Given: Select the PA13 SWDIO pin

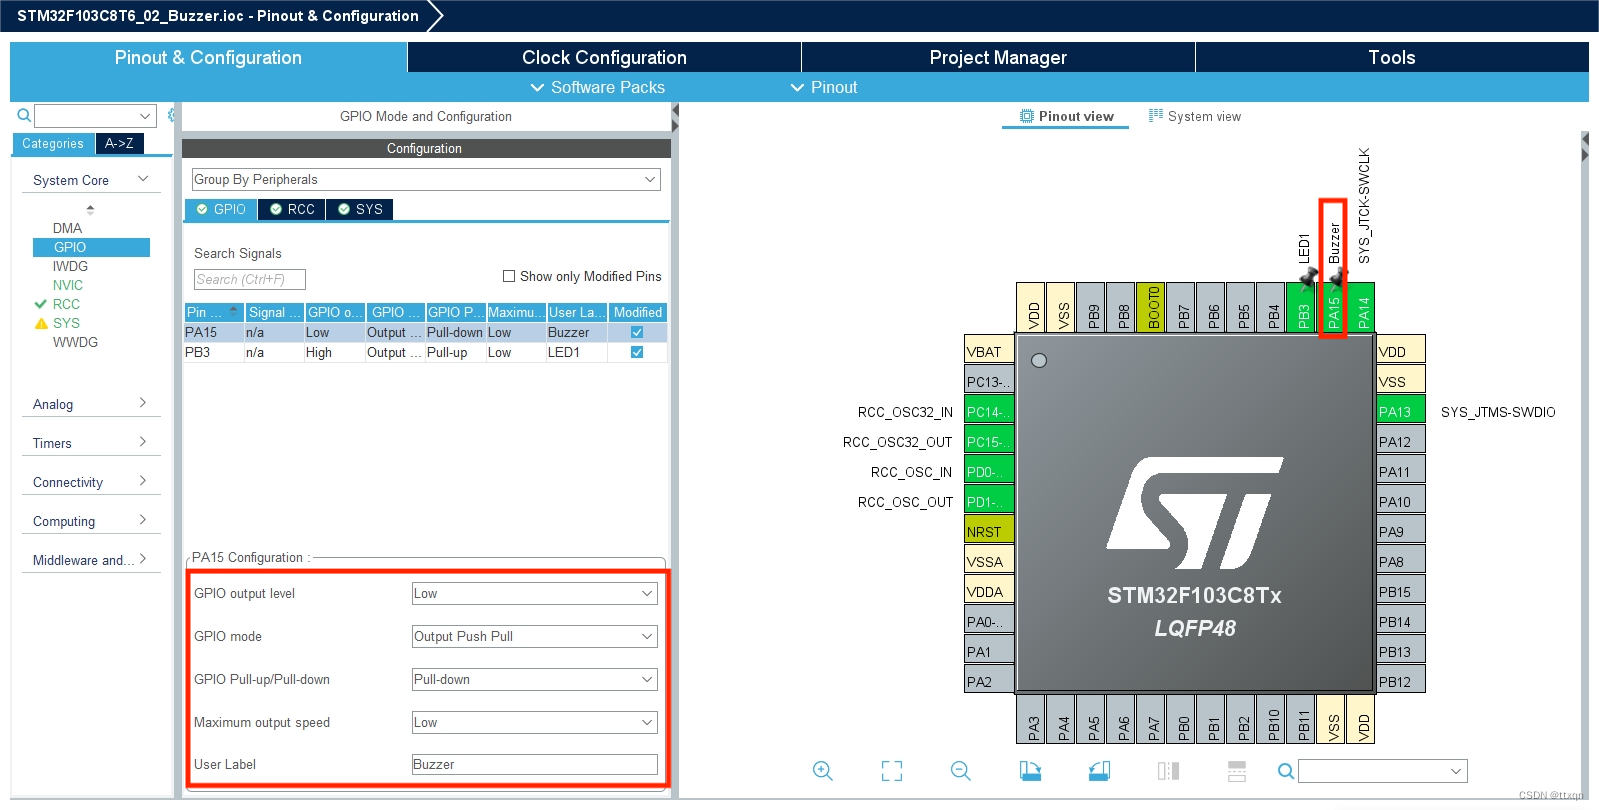Looking at the screenshot, I should tap(1400, 411).
